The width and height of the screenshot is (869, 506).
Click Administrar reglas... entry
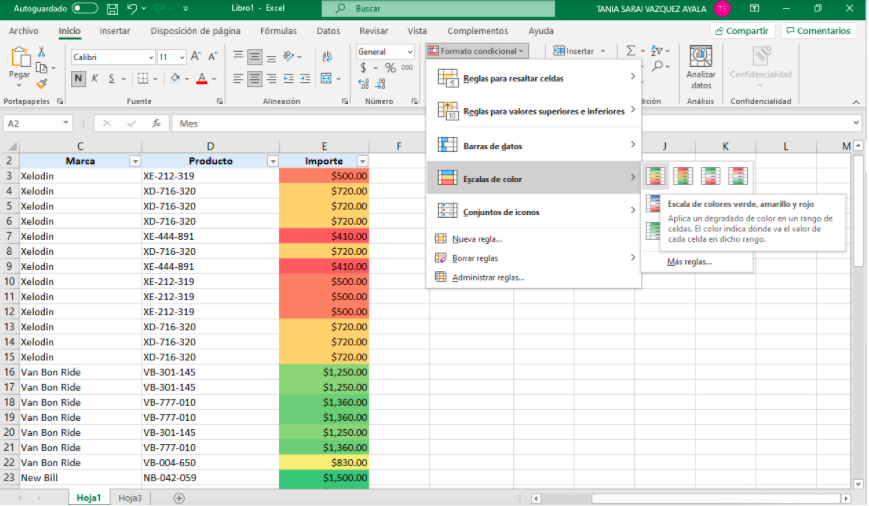[488, 277]
